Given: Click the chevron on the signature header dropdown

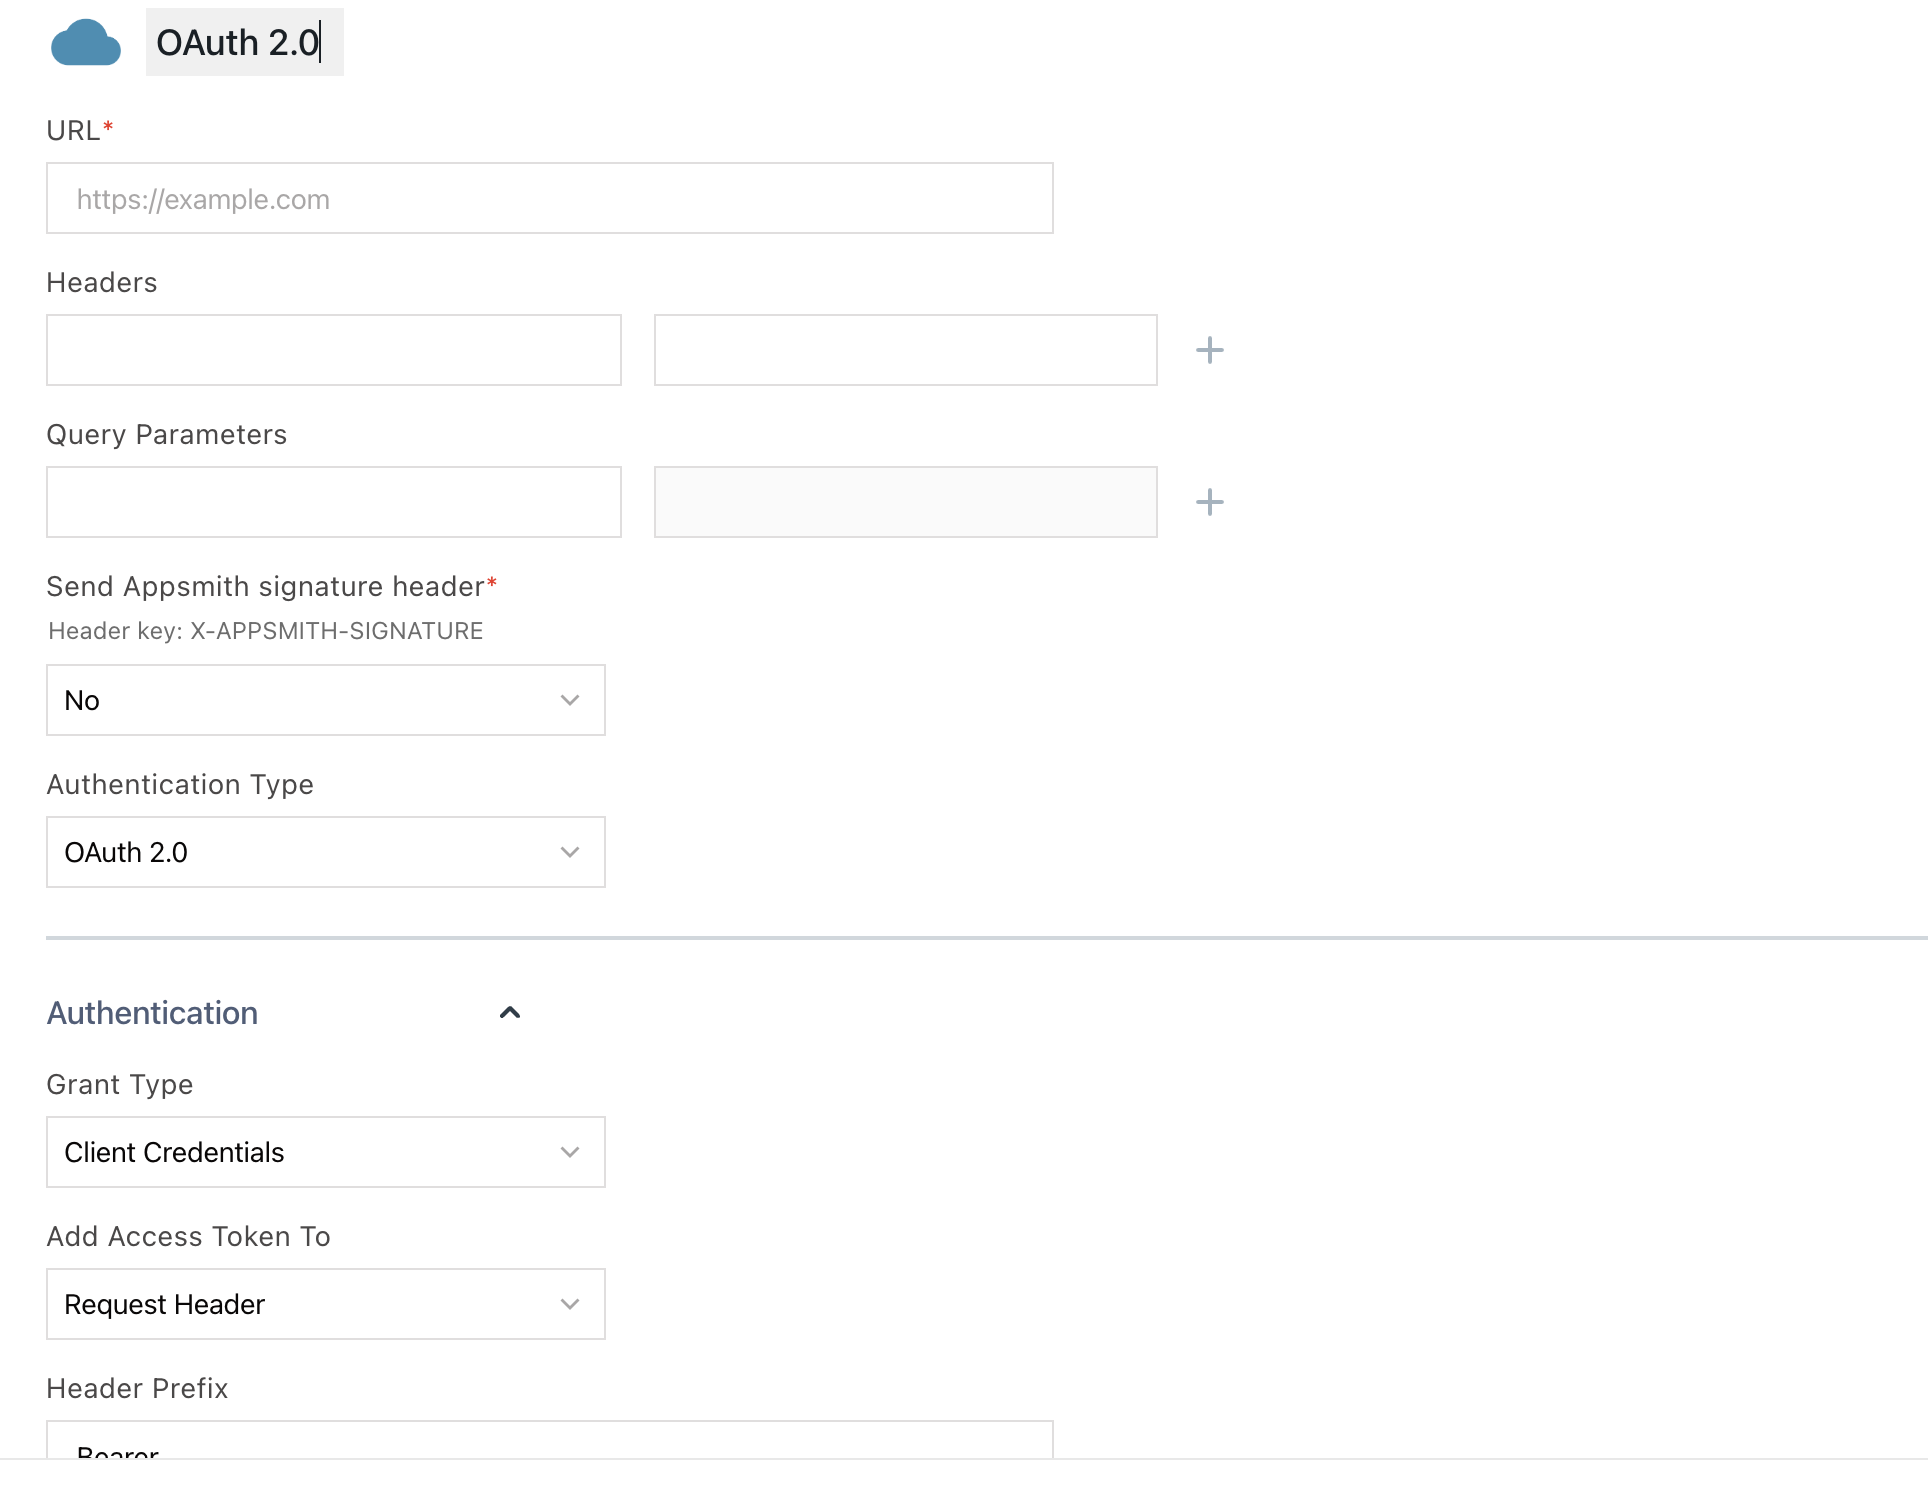Looking at the screenshot, I should 570,700.
